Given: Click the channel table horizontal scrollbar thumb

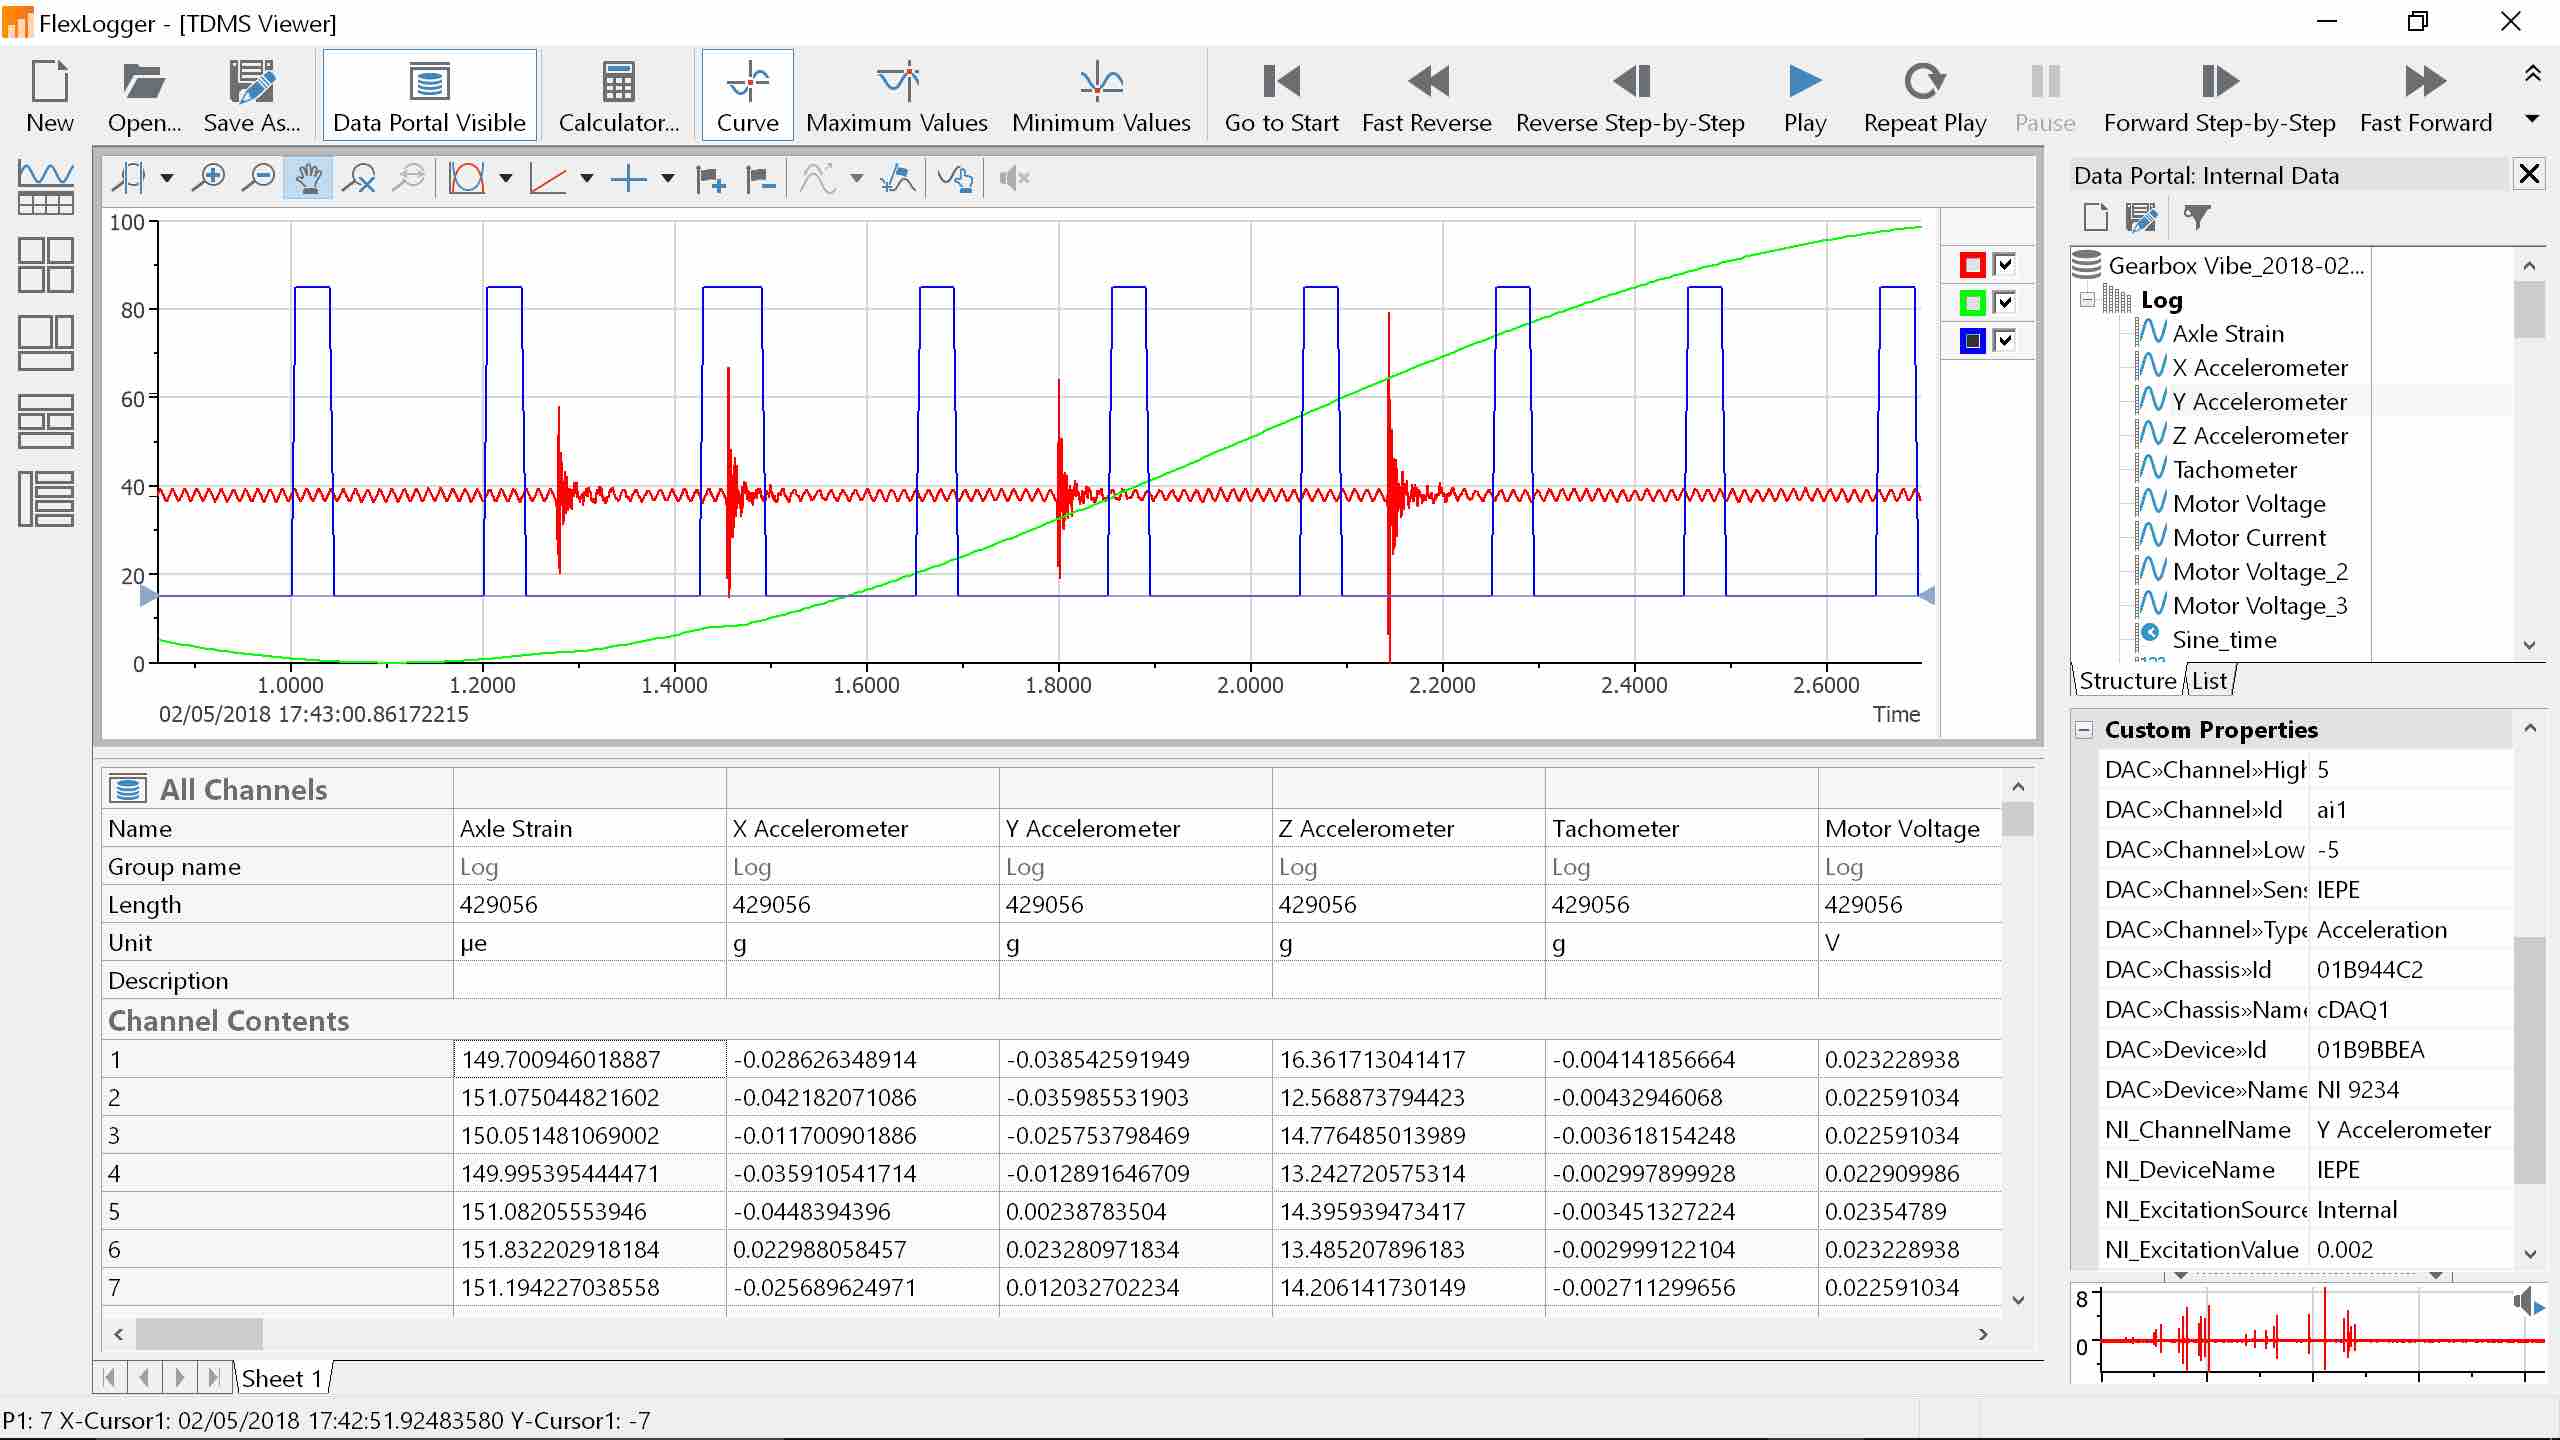Looking at the screenshot, I should pyautogui.click(x=199, y=1334).
